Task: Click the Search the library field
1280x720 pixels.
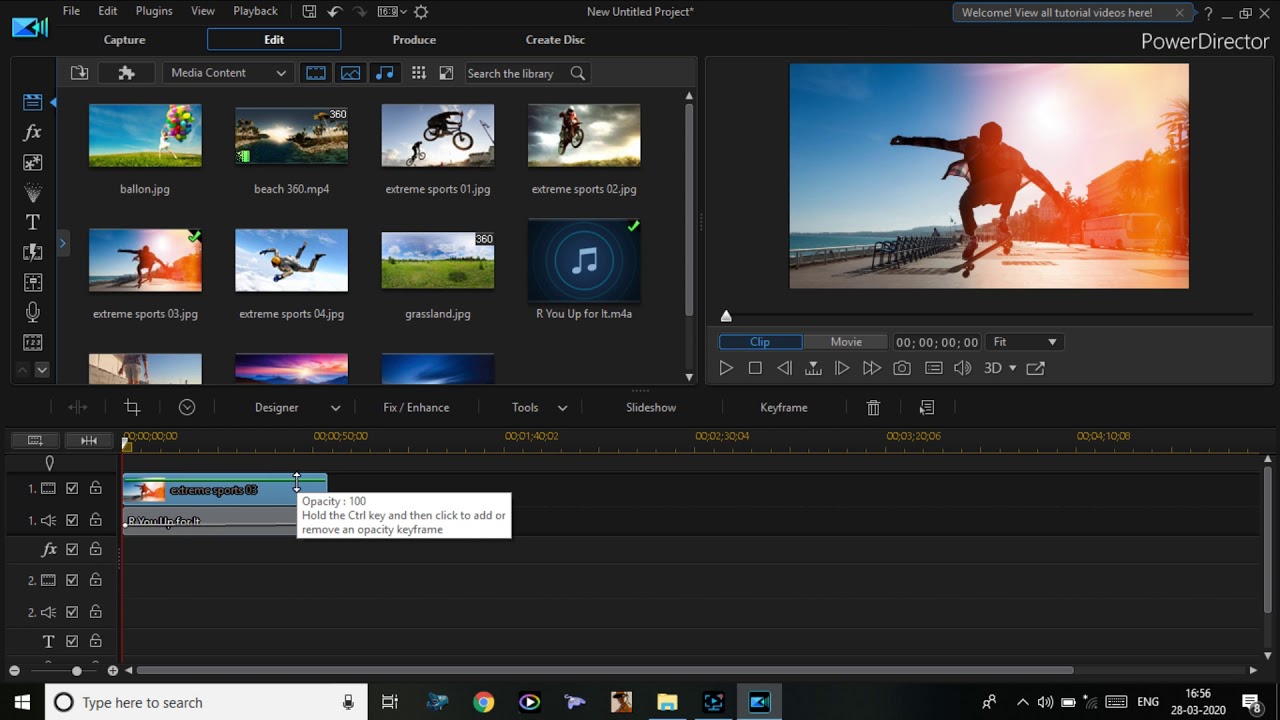Action: pos(528,73)
